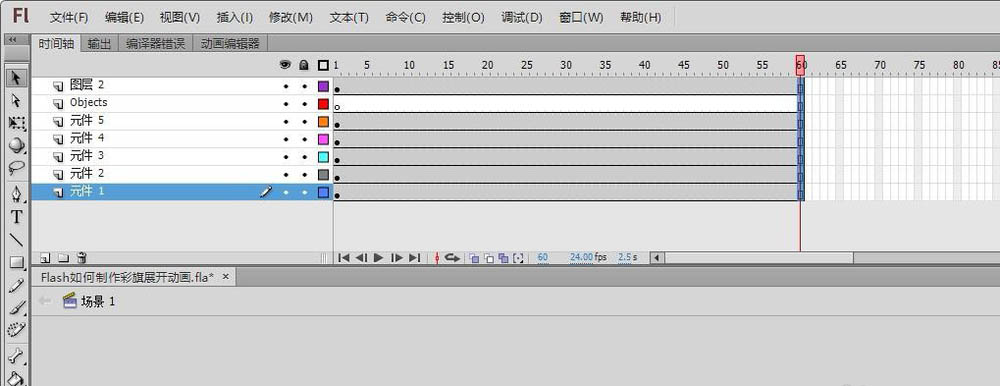Open the 插入(I) menu
This screenshot has height=386, width=1000.
[x=235, y=17]
